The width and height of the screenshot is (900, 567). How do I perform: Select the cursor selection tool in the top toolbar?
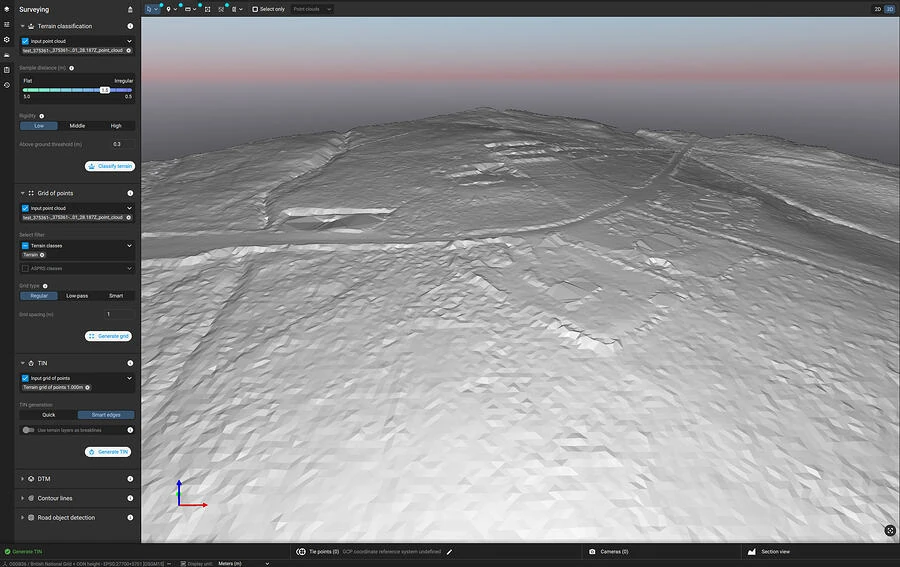coord(149,9)
